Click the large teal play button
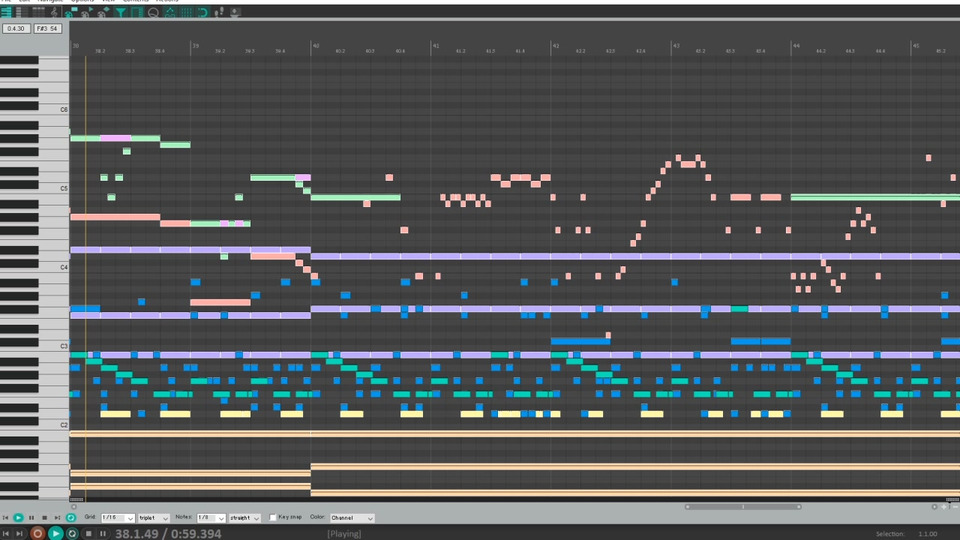Image resolution: width=960 pixels, height=540 pixels. [x=56, y=534]
